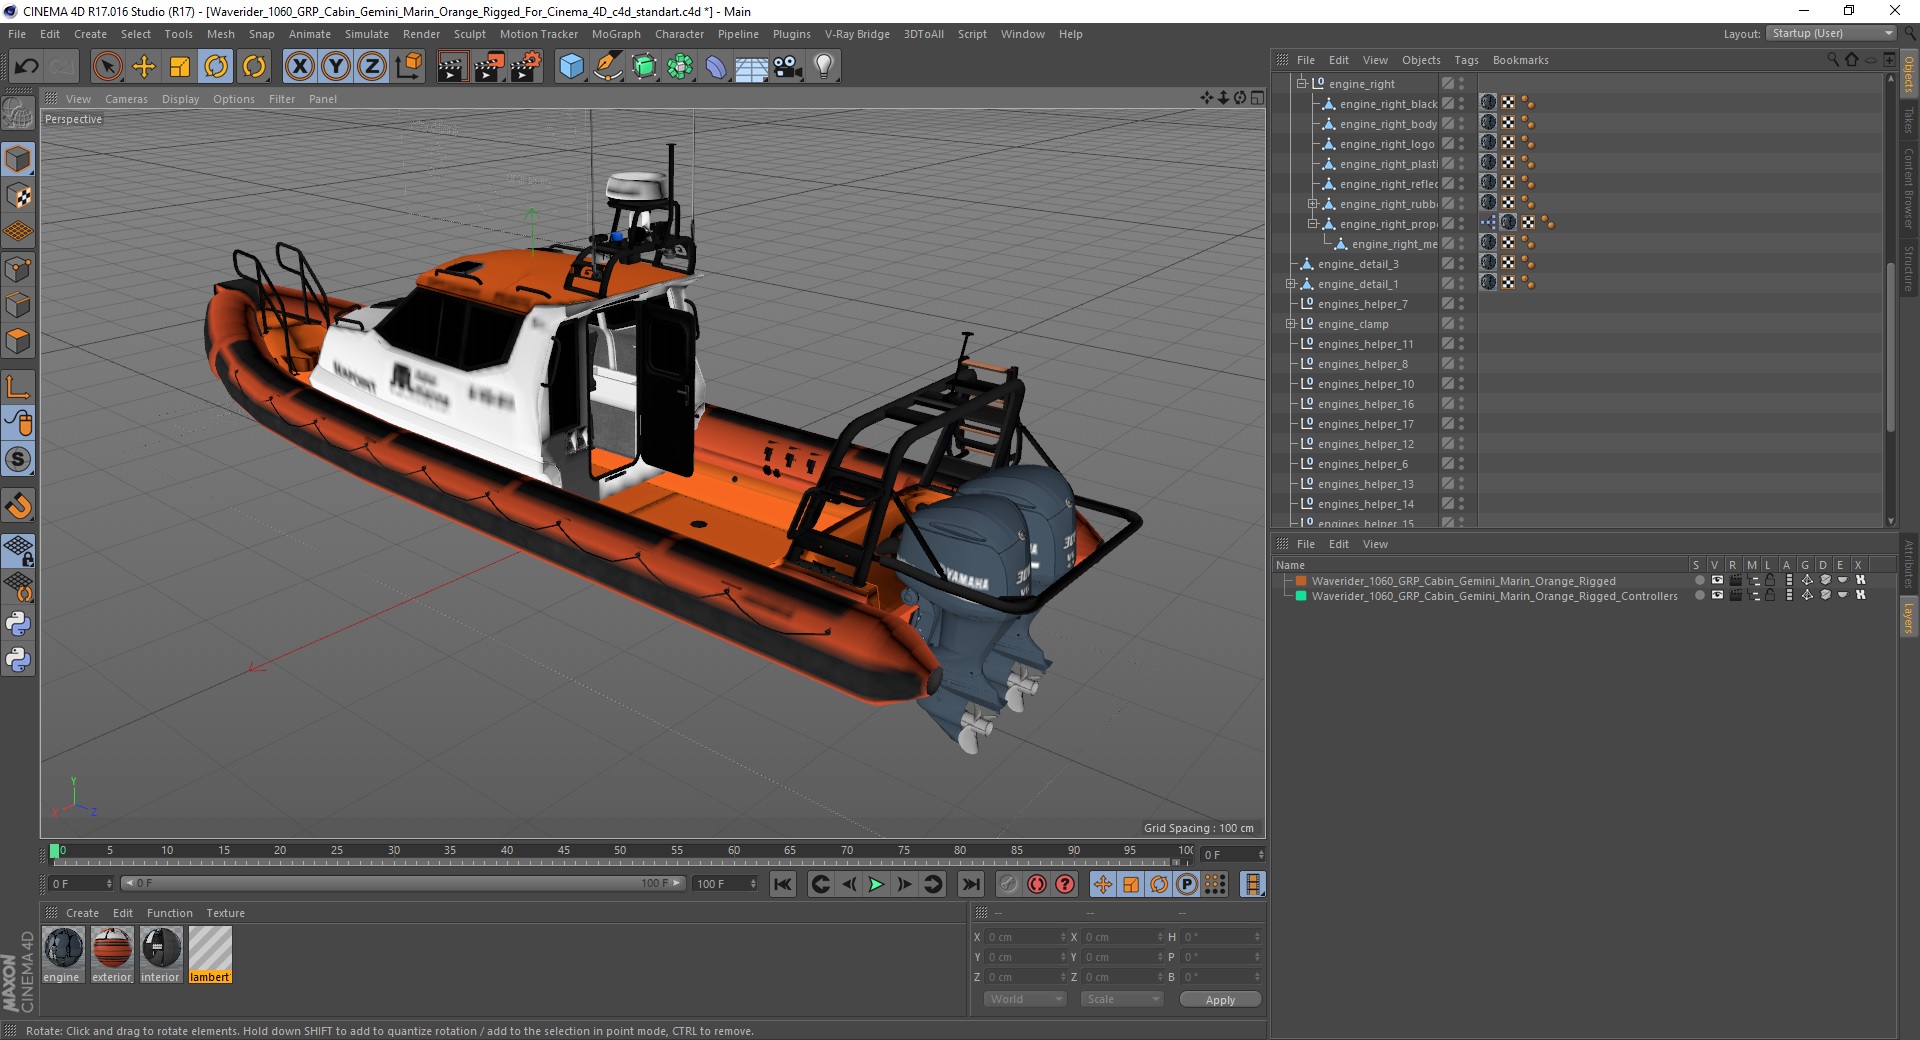Select the exterior material thumbnail

pyautogui.click(x=112, y=948)
